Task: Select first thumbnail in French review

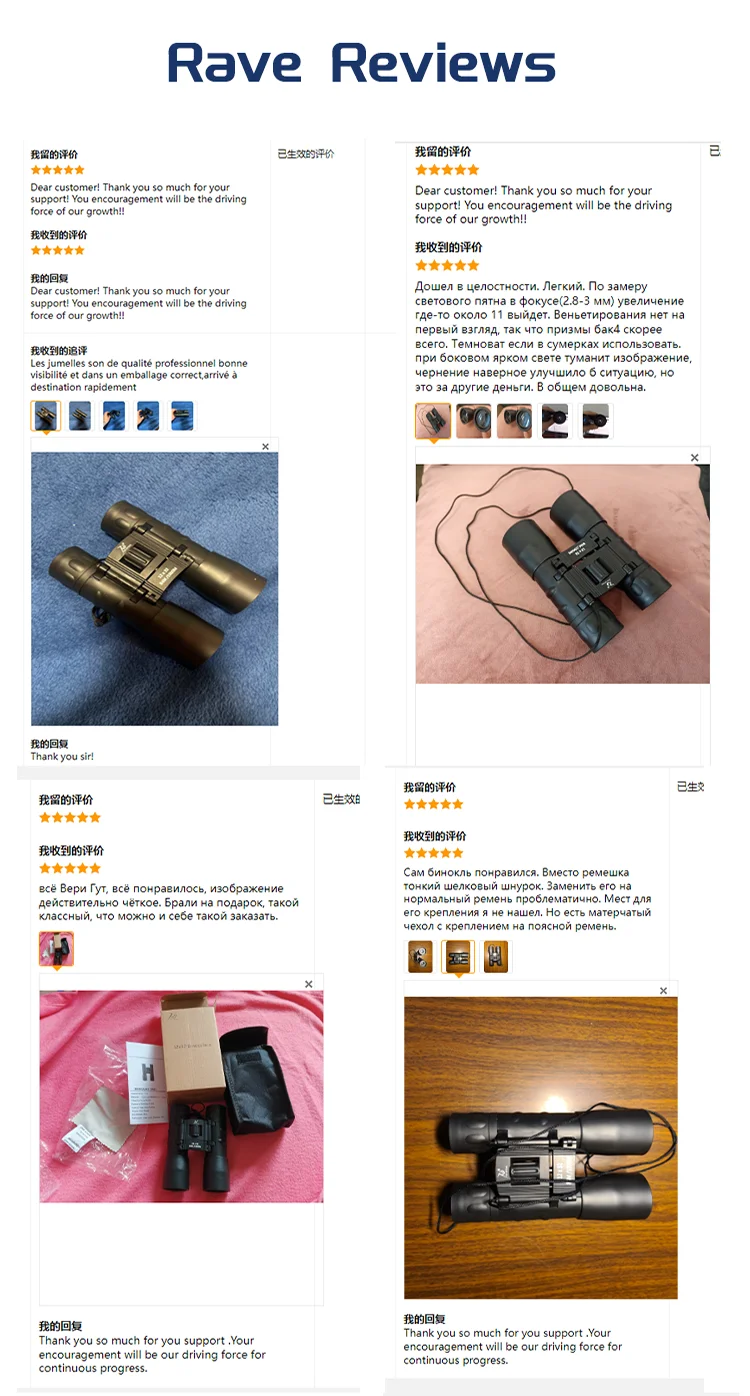Action: (x=46, y=416)
